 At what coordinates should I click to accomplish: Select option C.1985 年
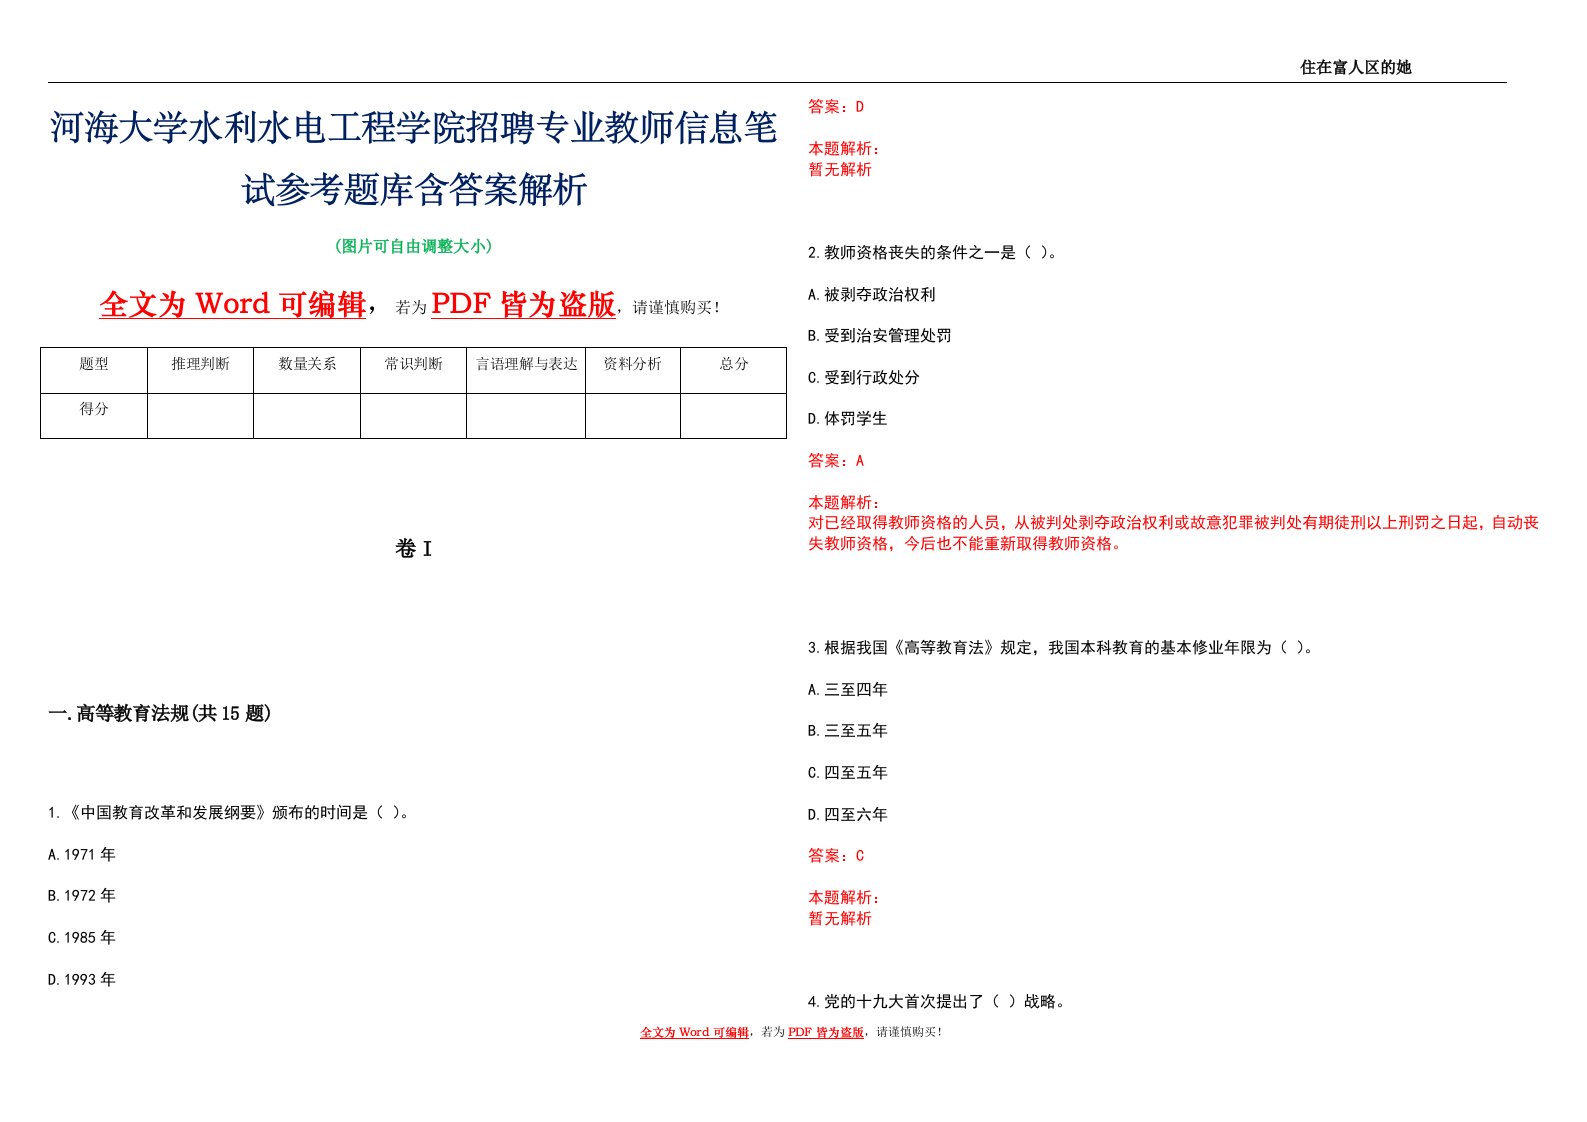[x=82, y=937]
